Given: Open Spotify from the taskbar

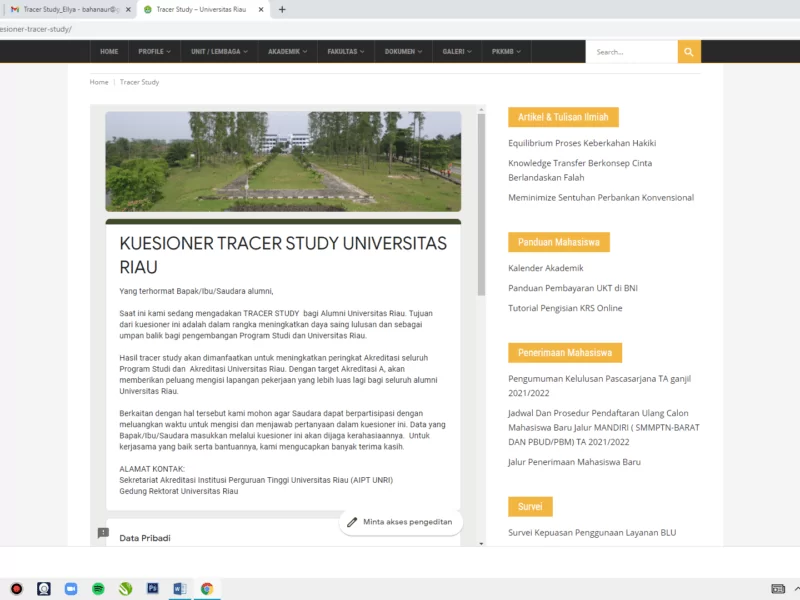Looking at the screenshot, I should pyautogui.click(x=98, y=588).
